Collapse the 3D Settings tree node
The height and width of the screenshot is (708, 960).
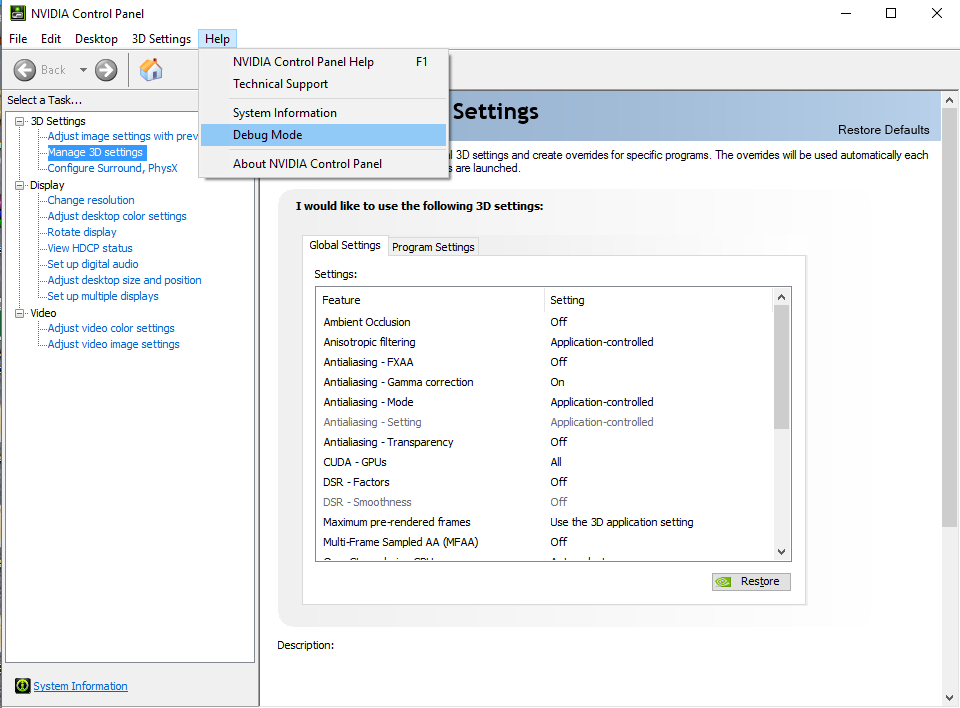click(x=20, y=121)
